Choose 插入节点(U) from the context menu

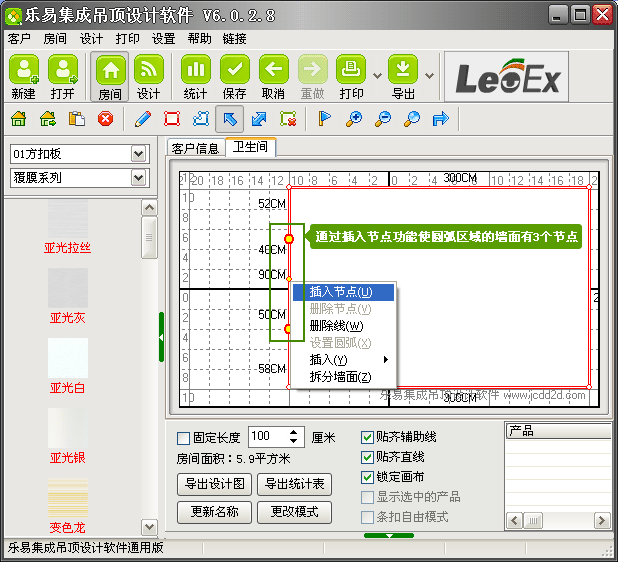[x=341, y=292]
